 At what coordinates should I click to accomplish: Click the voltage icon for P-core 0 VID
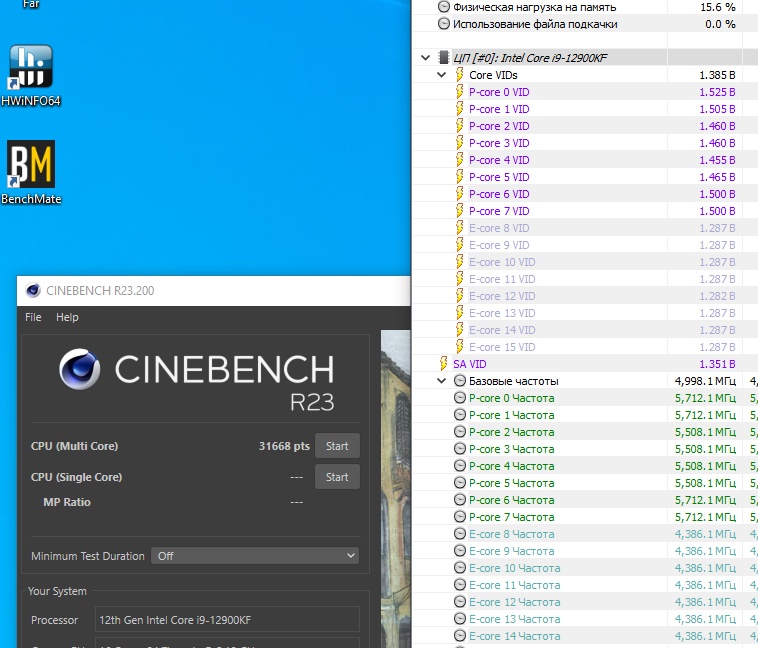(x=460, y=91)
